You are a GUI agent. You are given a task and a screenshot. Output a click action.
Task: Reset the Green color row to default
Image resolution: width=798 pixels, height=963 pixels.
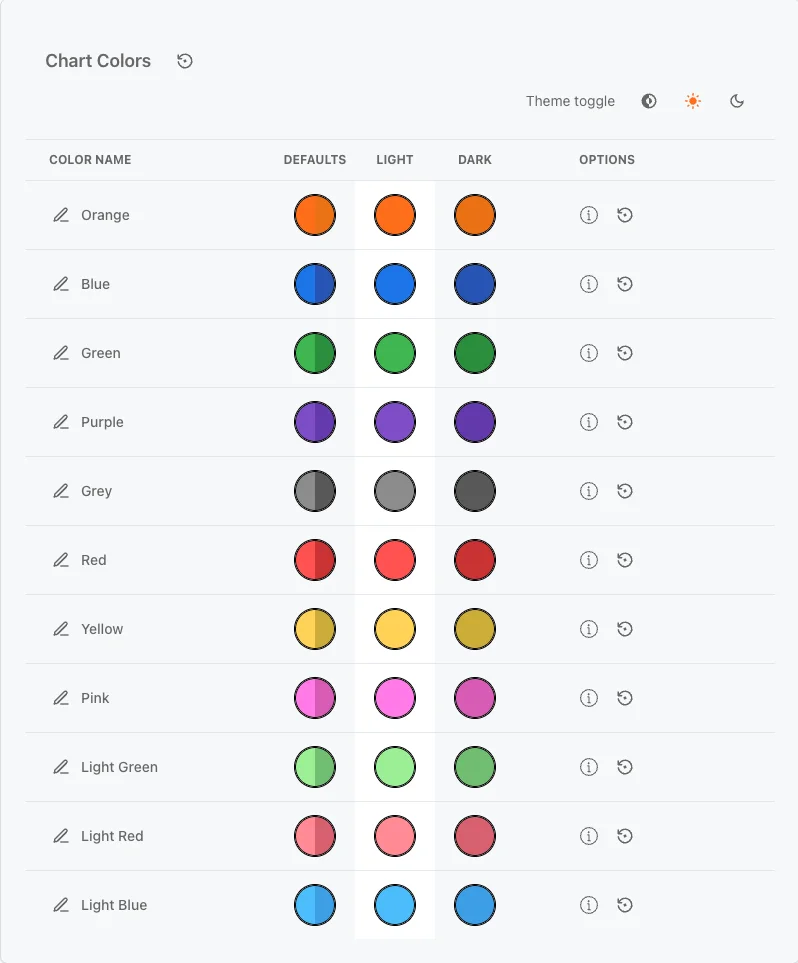pyautogui.click(x=625, y=353)
